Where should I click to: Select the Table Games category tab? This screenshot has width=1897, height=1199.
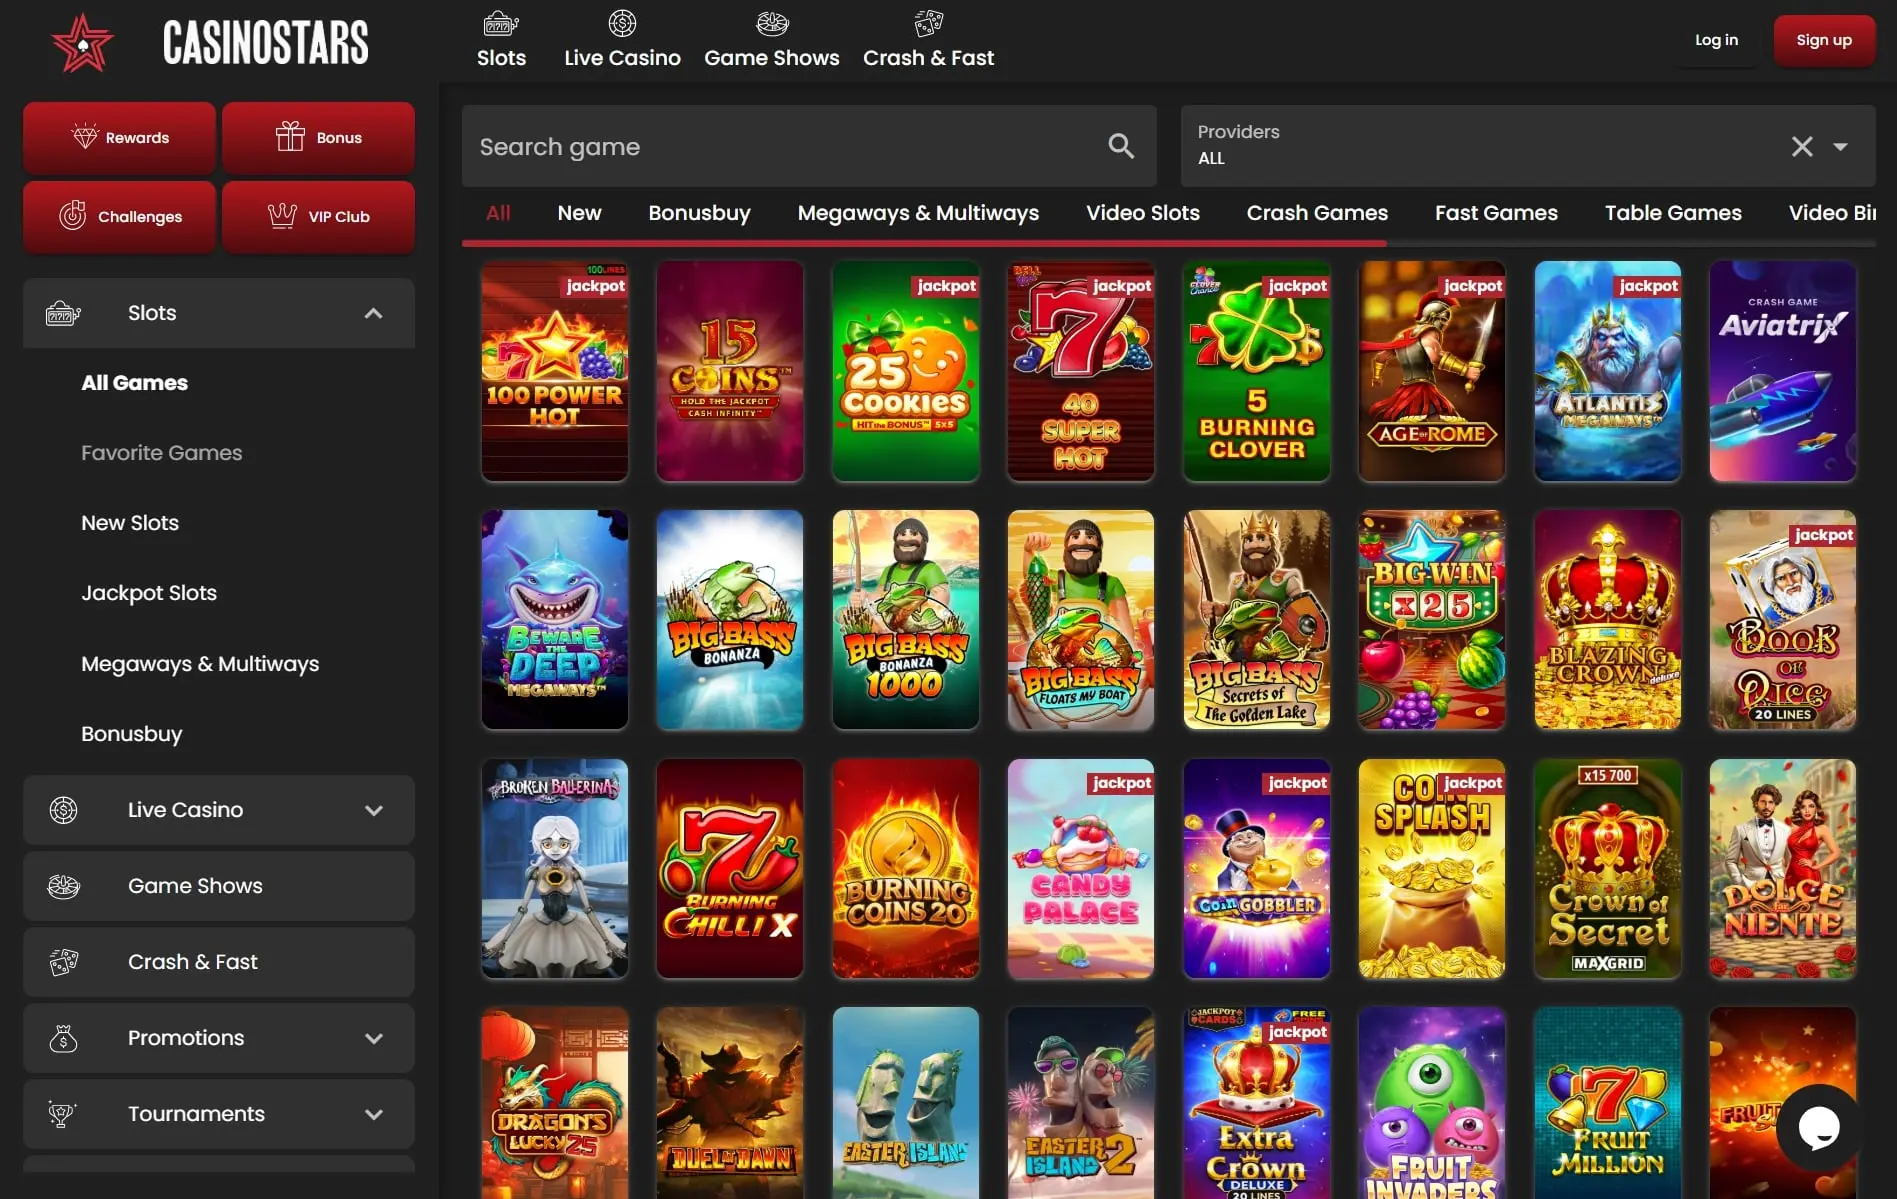coord(1673,213)
